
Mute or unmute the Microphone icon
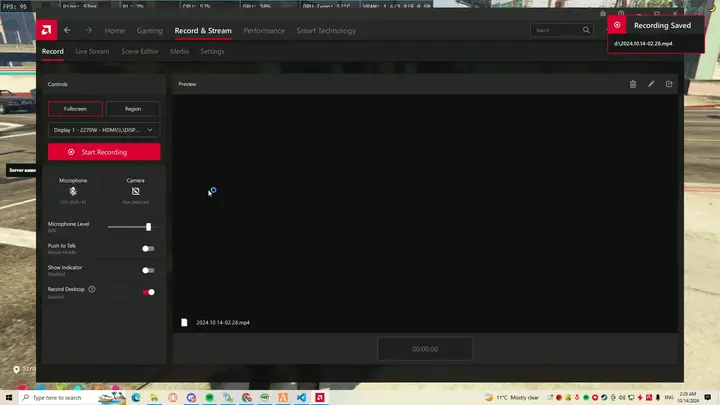[x=73, y=191]
